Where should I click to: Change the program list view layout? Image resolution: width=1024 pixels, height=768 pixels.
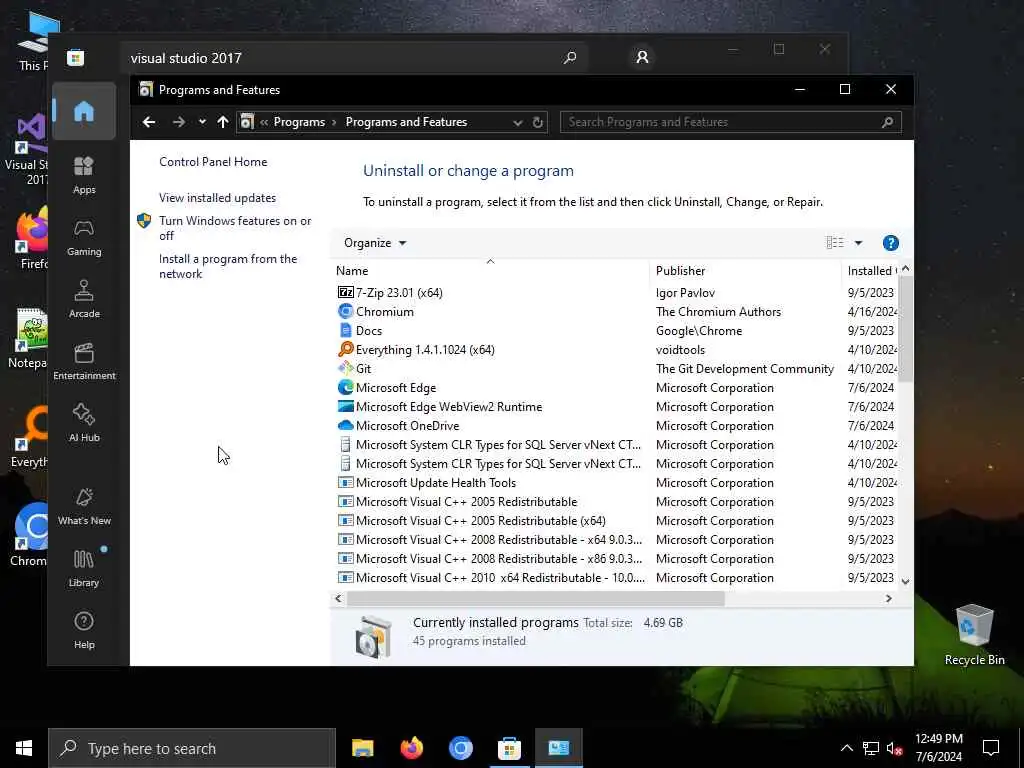pyautogui.click(x=835, y=243)
